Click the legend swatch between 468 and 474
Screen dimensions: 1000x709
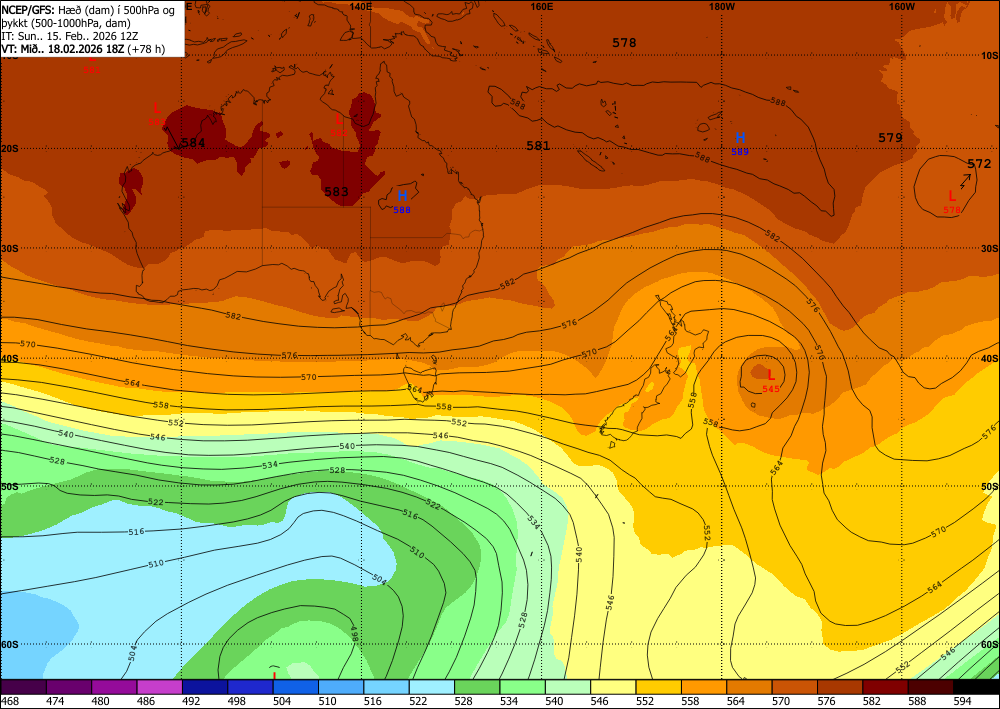coord(24,687)
